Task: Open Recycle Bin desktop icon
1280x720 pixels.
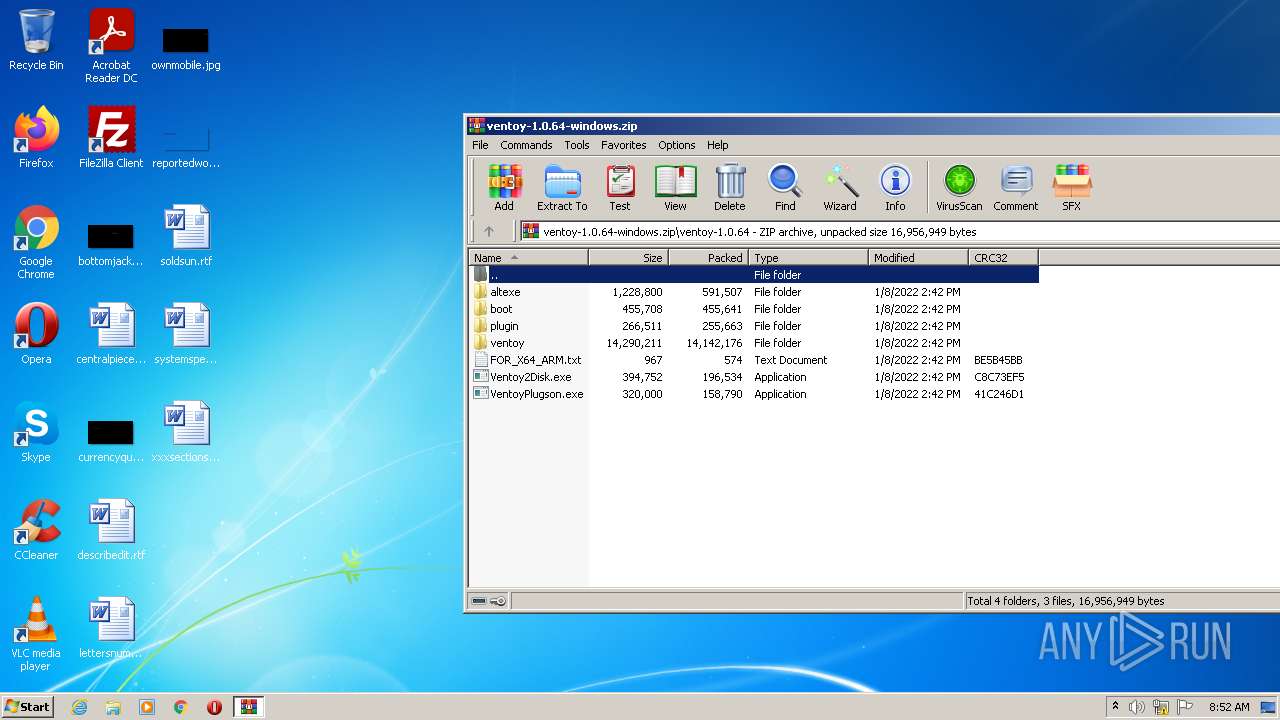Action: 36,40
